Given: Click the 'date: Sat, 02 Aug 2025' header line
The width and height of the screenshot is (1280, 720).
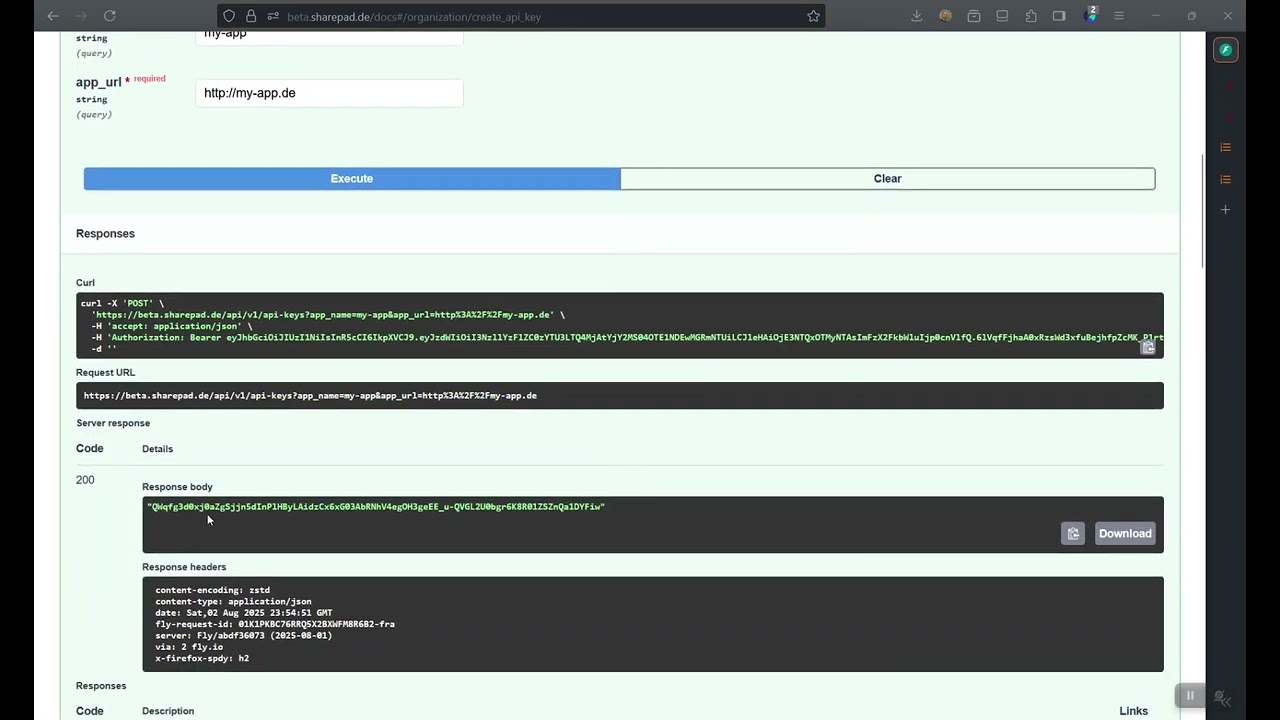Looking at the screenshot, I should 244,613.
